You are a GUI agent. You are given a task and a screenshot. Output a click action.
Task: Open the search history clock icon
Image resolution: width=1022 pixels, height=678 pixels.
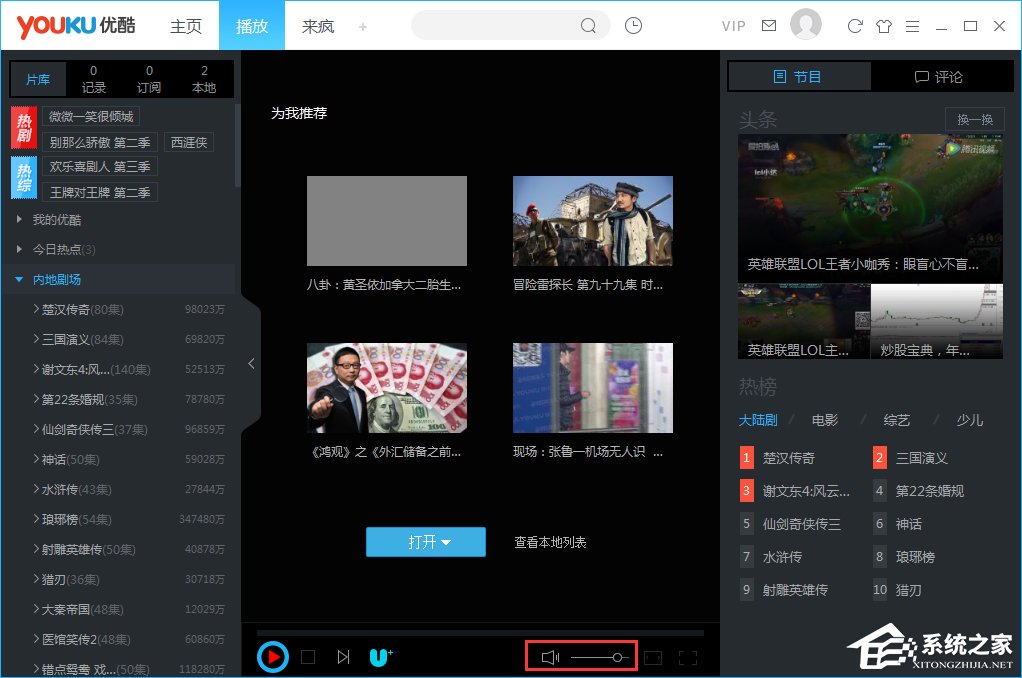pos(633,25)
